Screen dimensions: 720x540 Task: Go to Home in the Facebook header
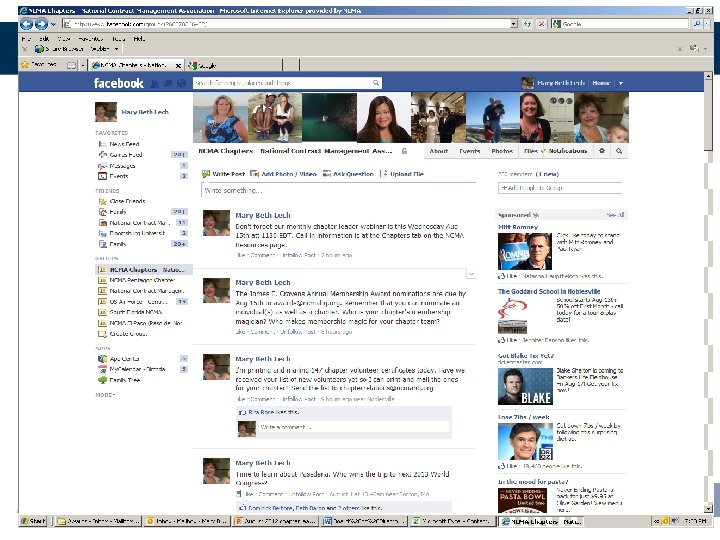601,83
